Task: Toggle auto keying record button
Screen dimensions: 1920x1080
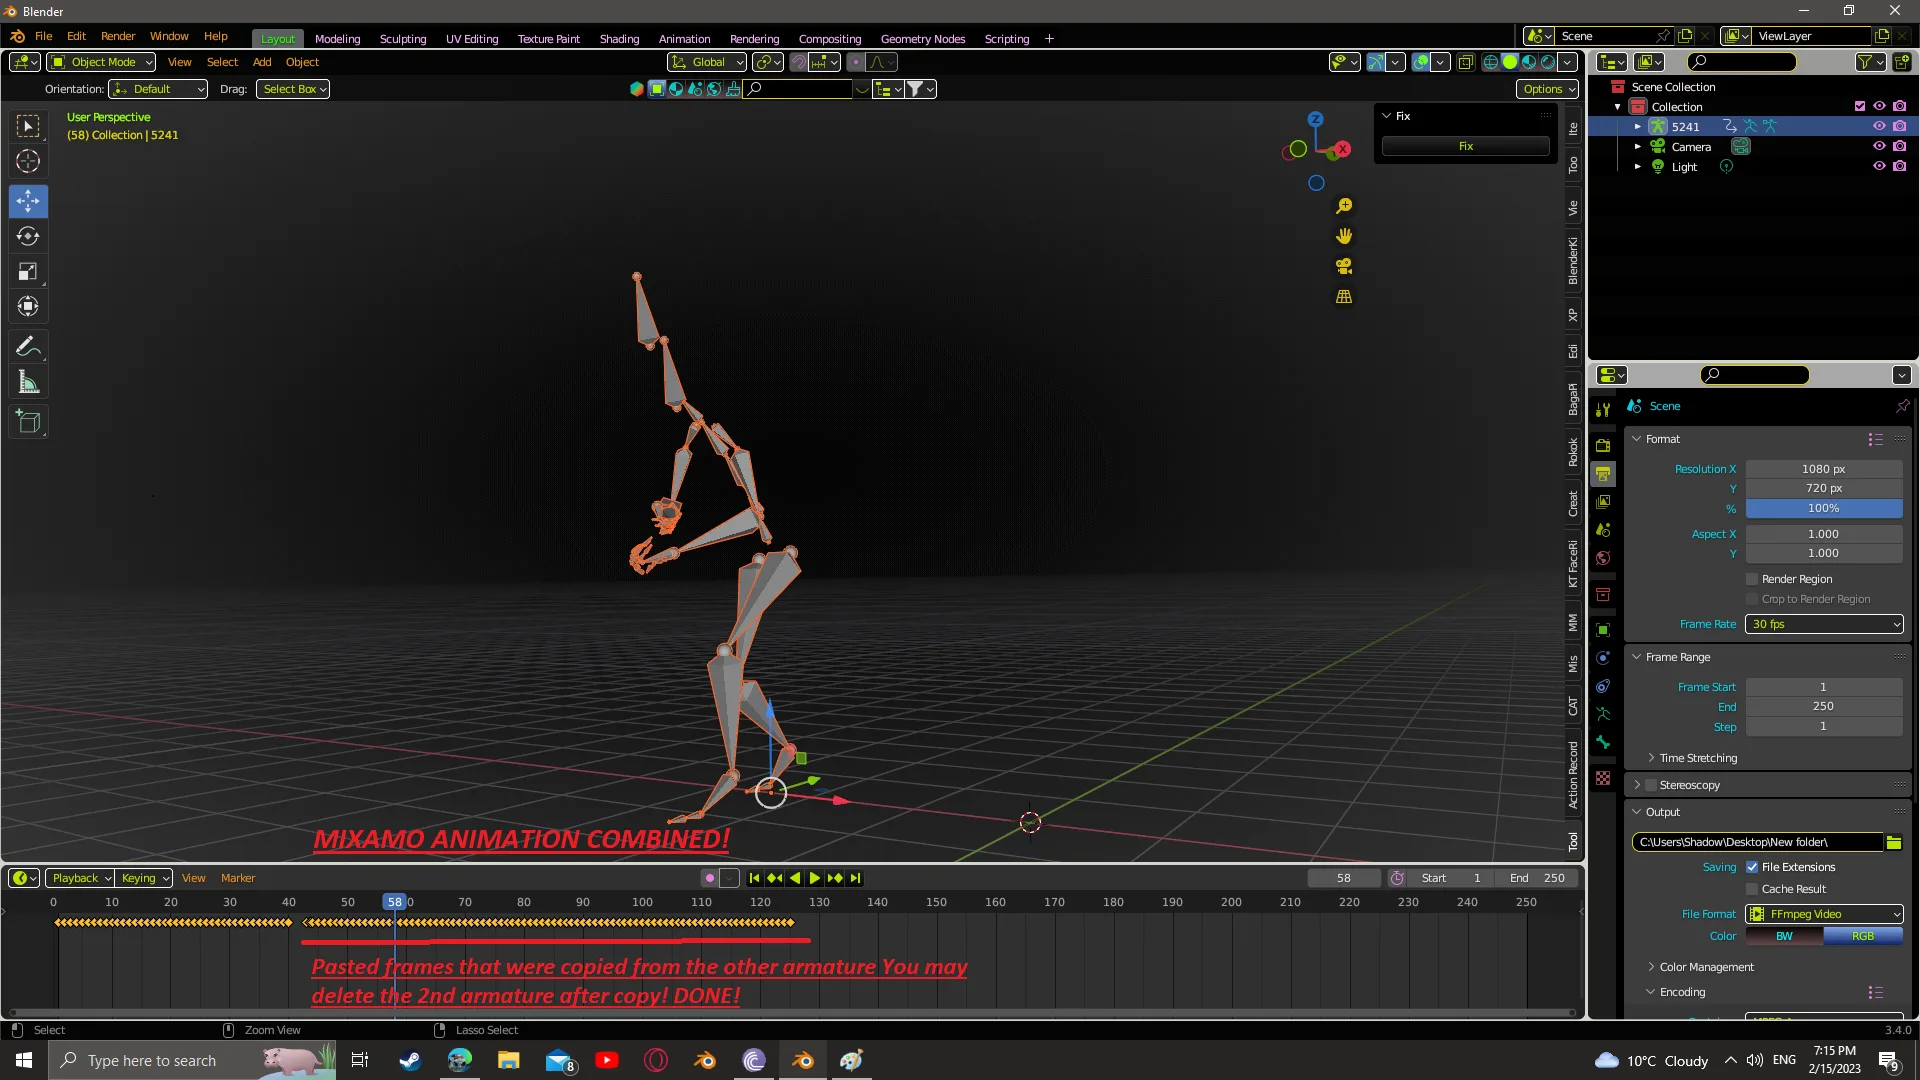Action: tap(710, 878)
